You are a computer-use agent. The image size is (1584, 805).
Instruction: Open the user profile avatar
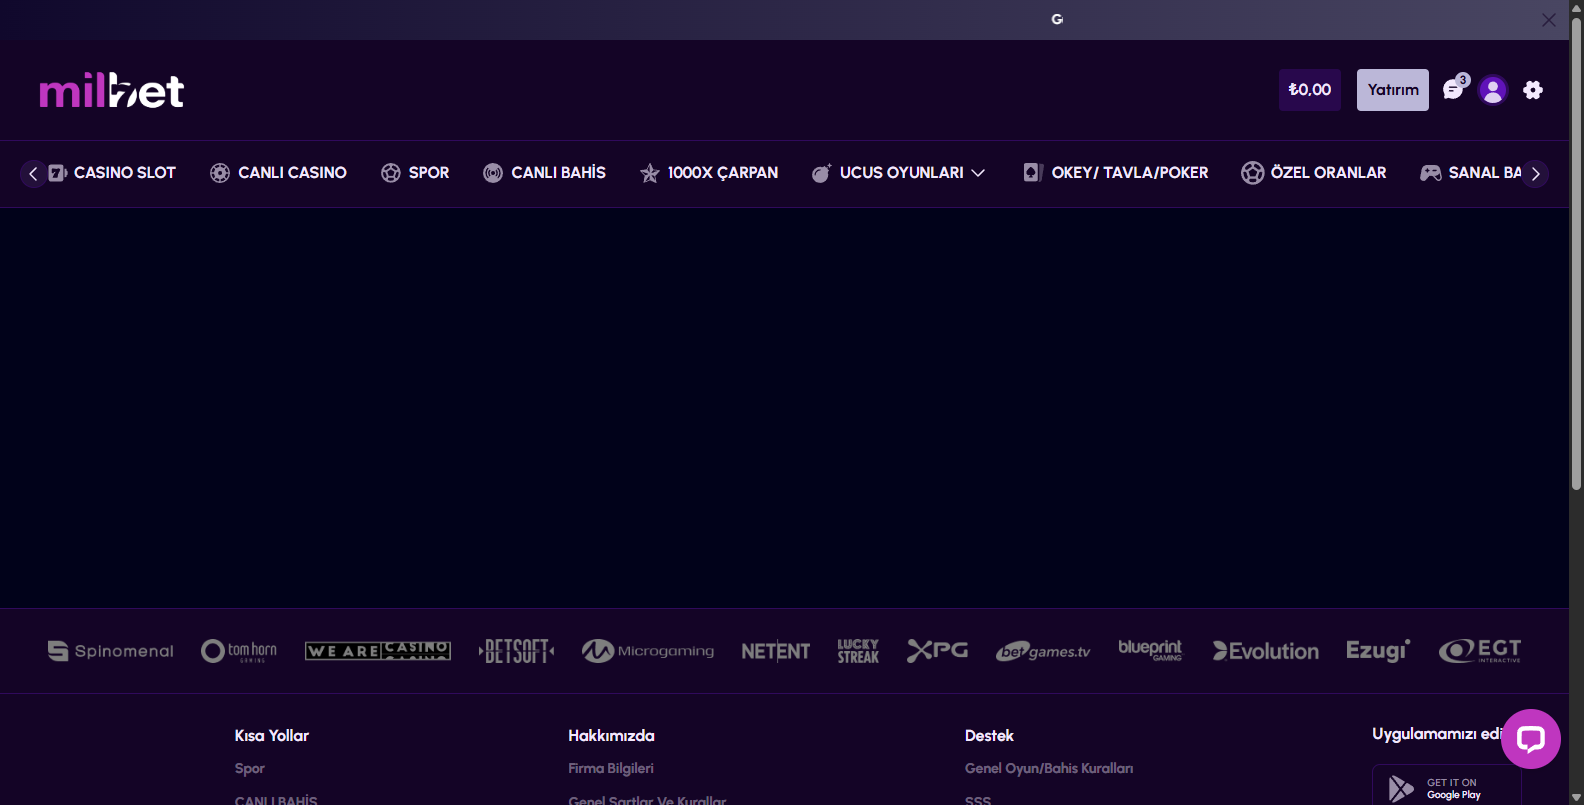click(x=1493, y=90)
